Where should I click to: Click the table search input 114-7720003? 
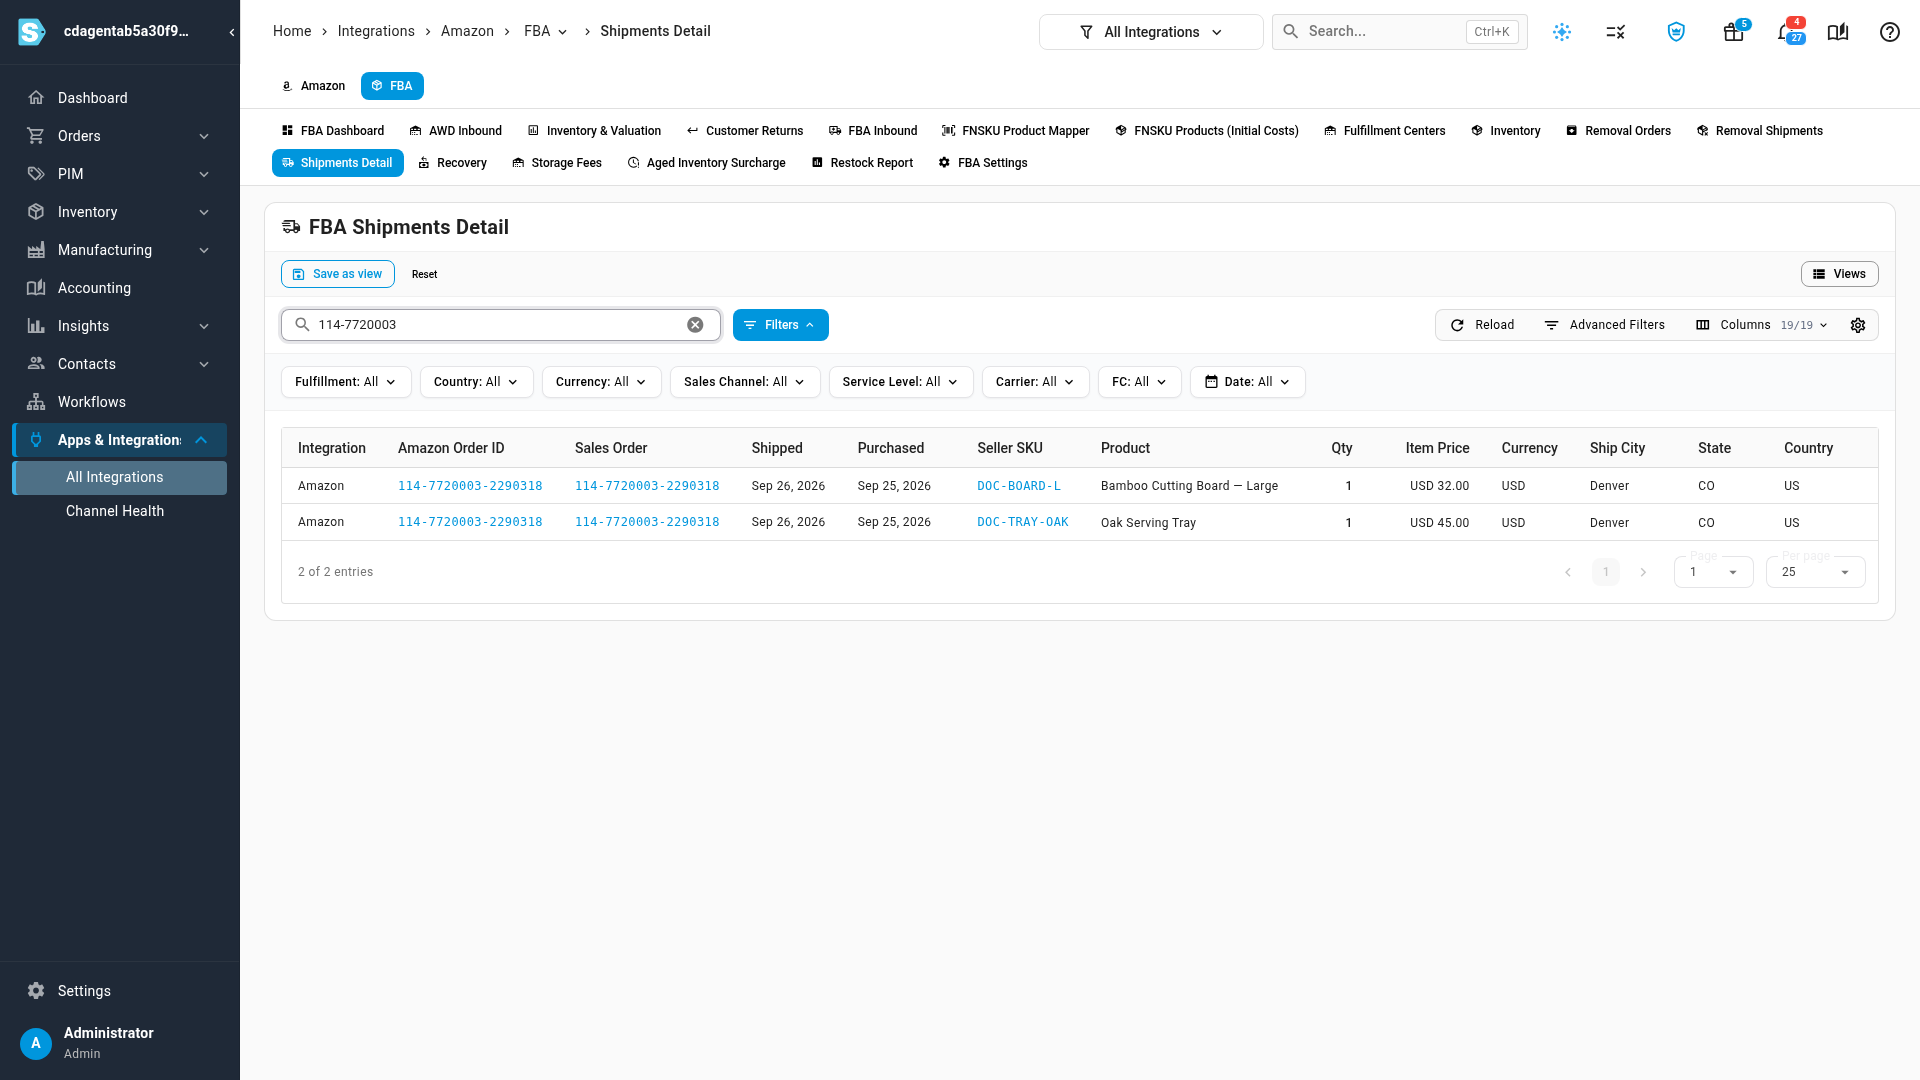pos(500,325)
